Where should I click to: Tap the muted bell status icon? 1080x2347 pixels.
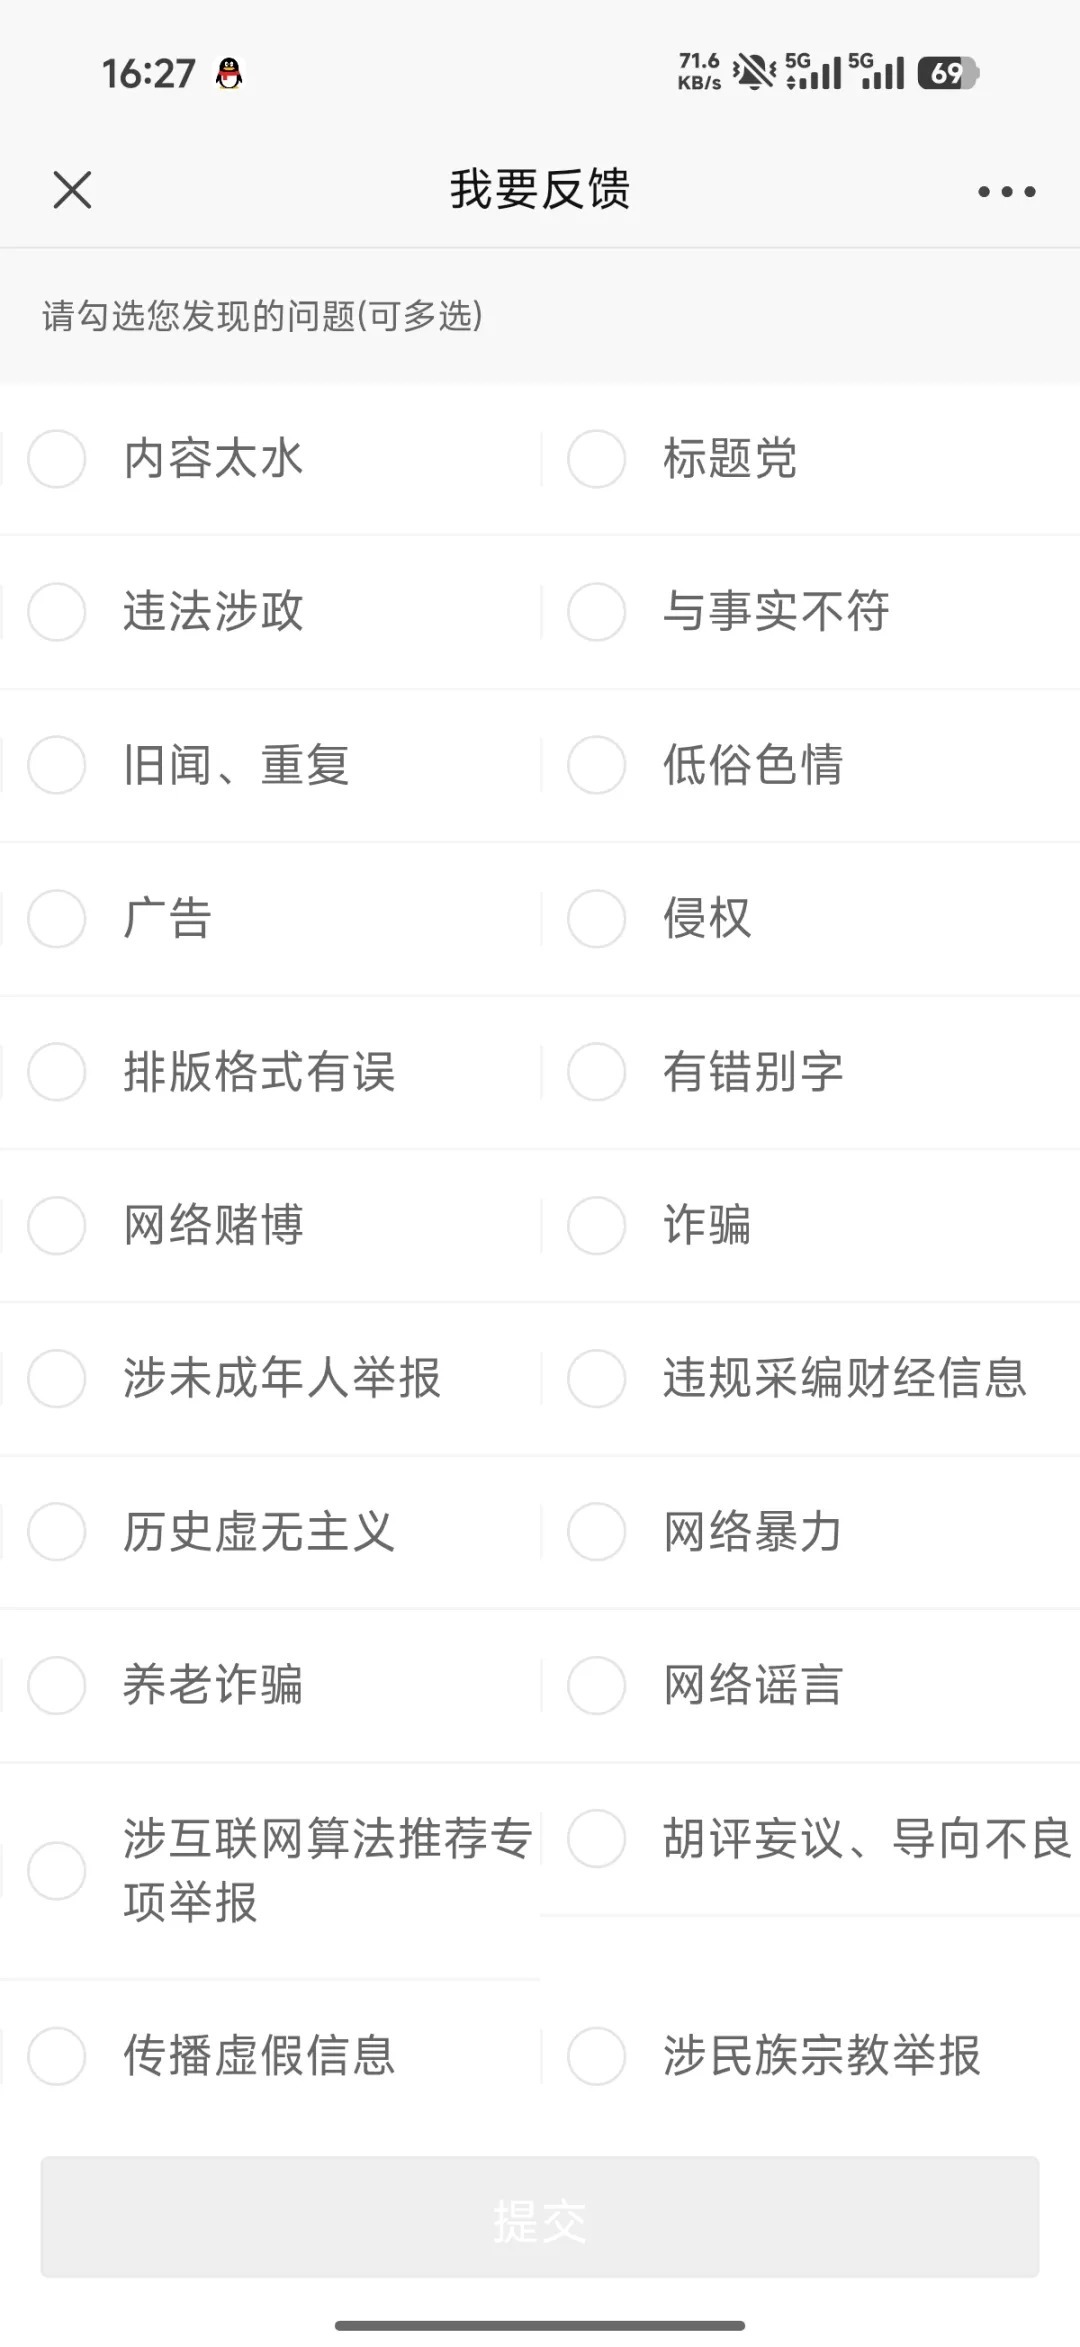point(753,72)
